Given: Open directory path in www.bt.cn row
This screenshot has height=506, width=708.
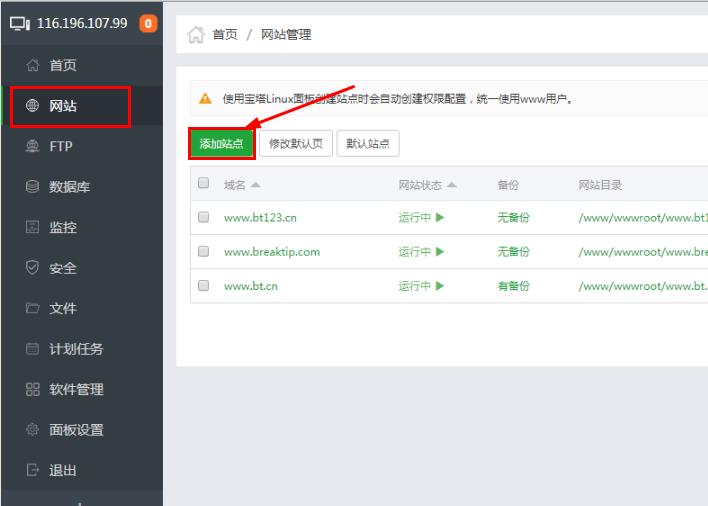Looking at the screenshot, I should click(x=643, y=286).
